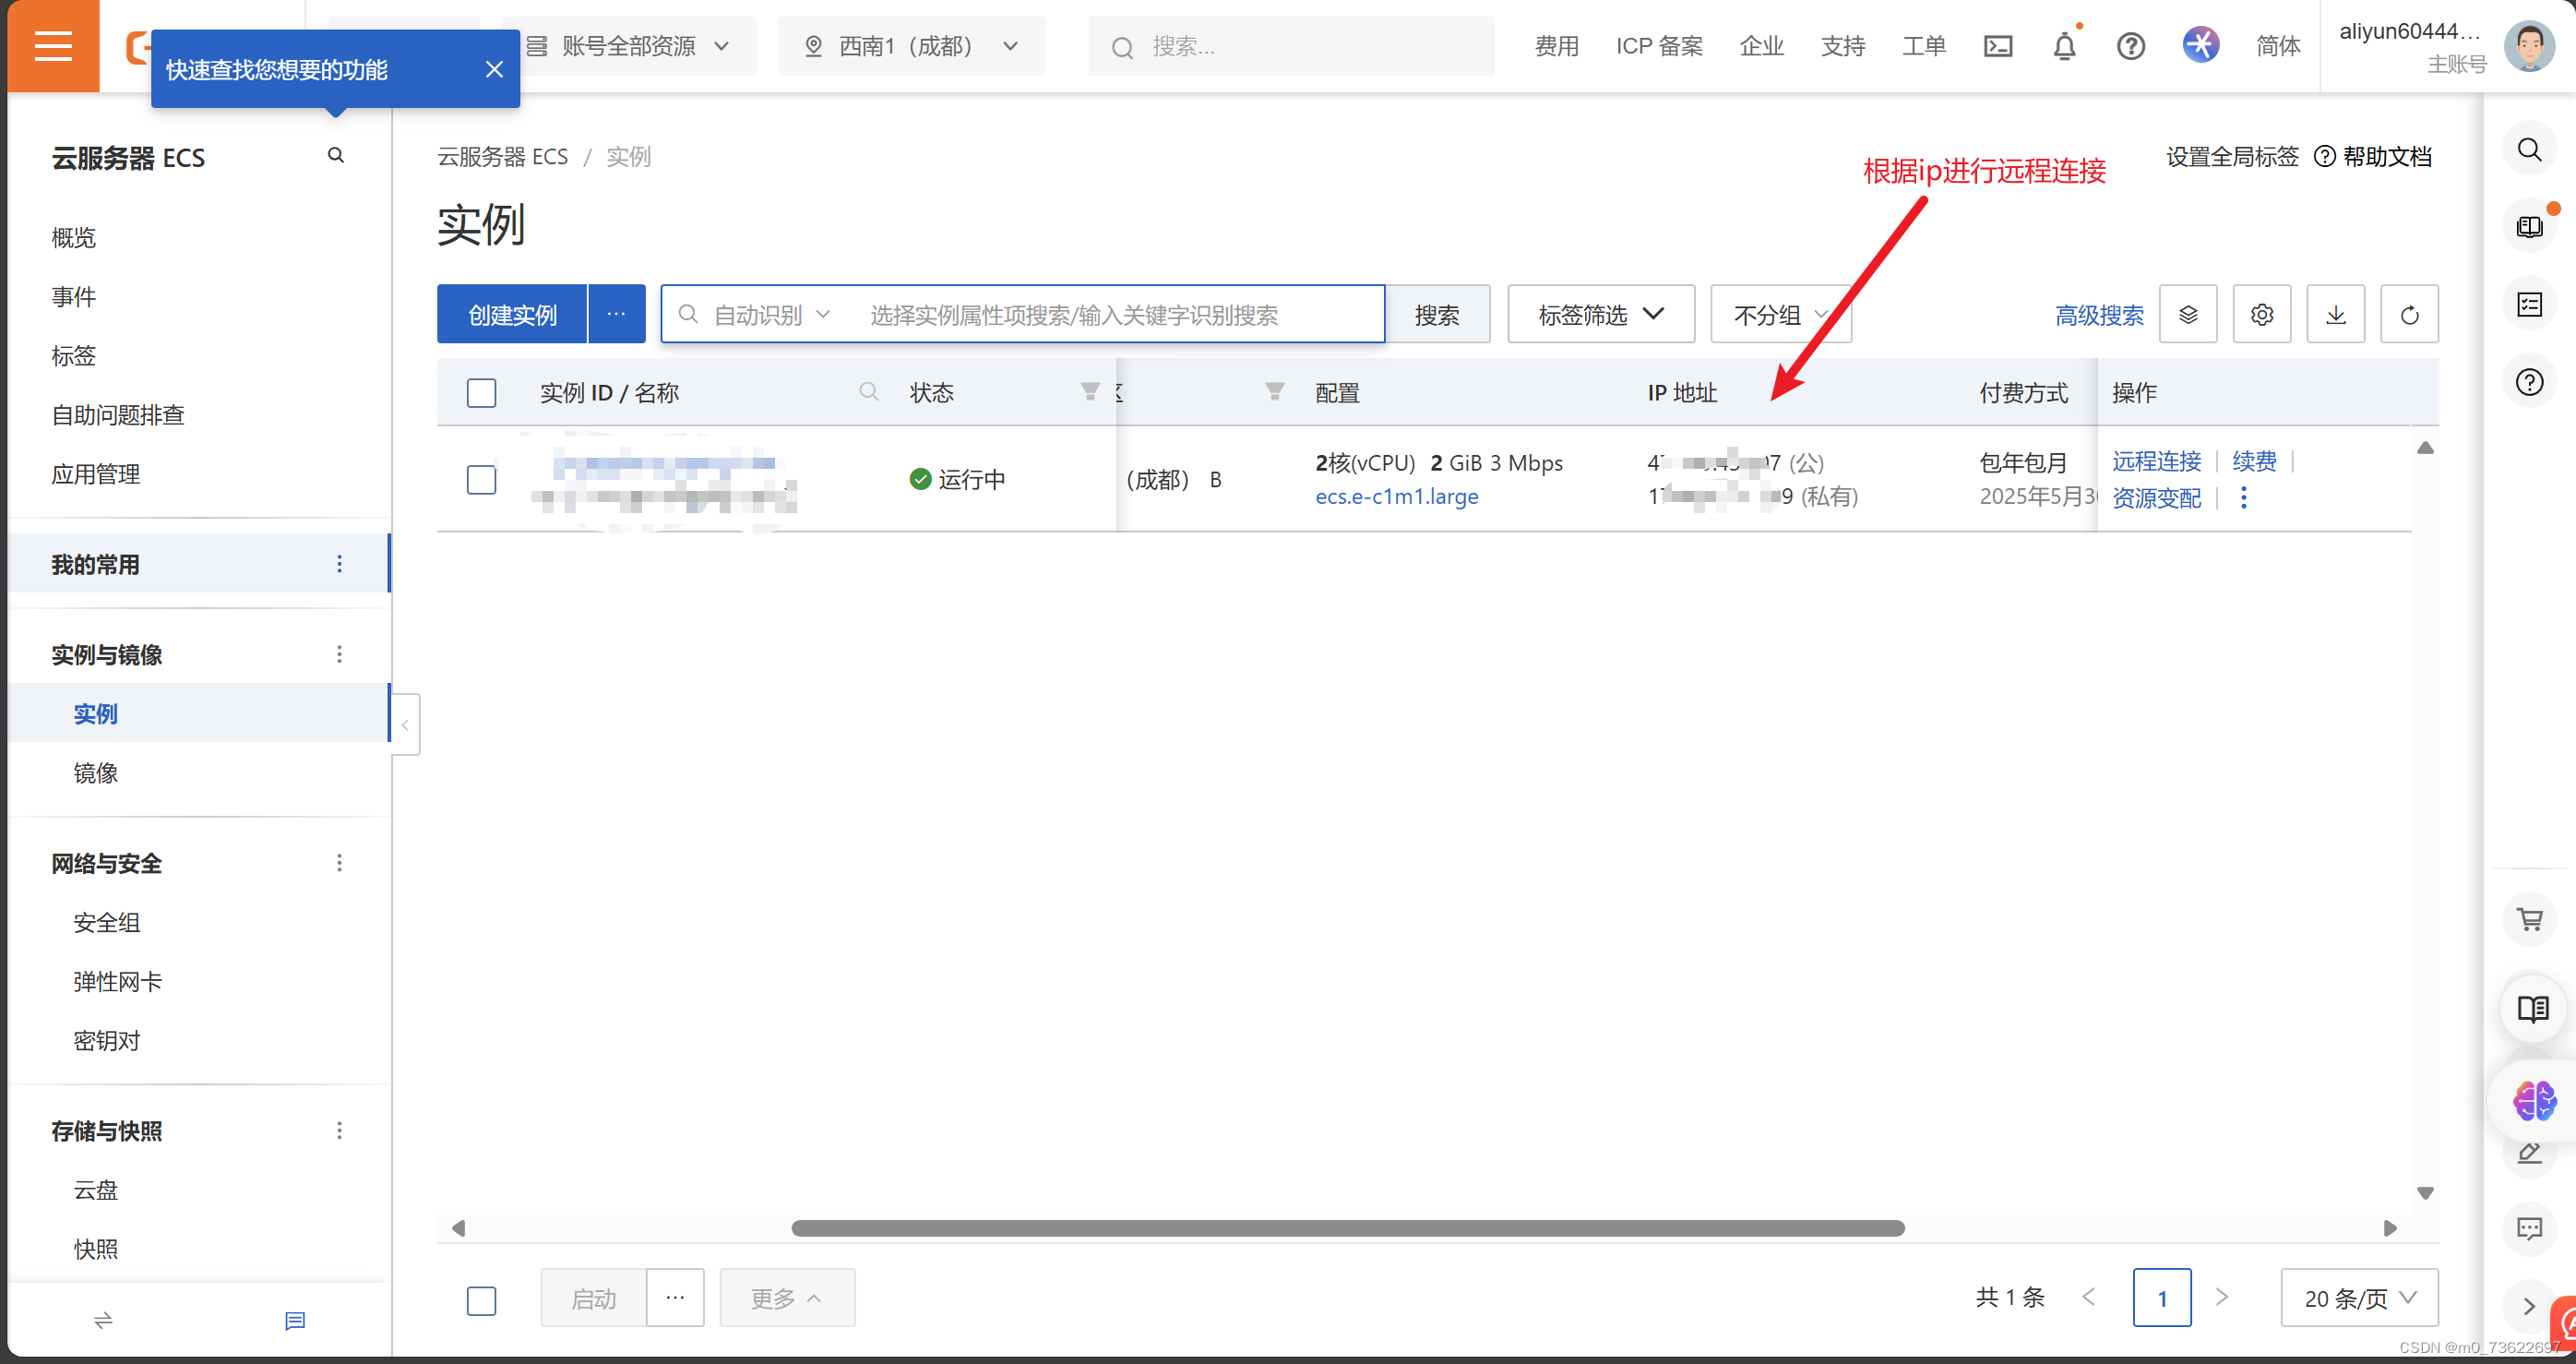Open 镜像 in the sidebar
2576x1364 pixels.
(x=96, y=772)
